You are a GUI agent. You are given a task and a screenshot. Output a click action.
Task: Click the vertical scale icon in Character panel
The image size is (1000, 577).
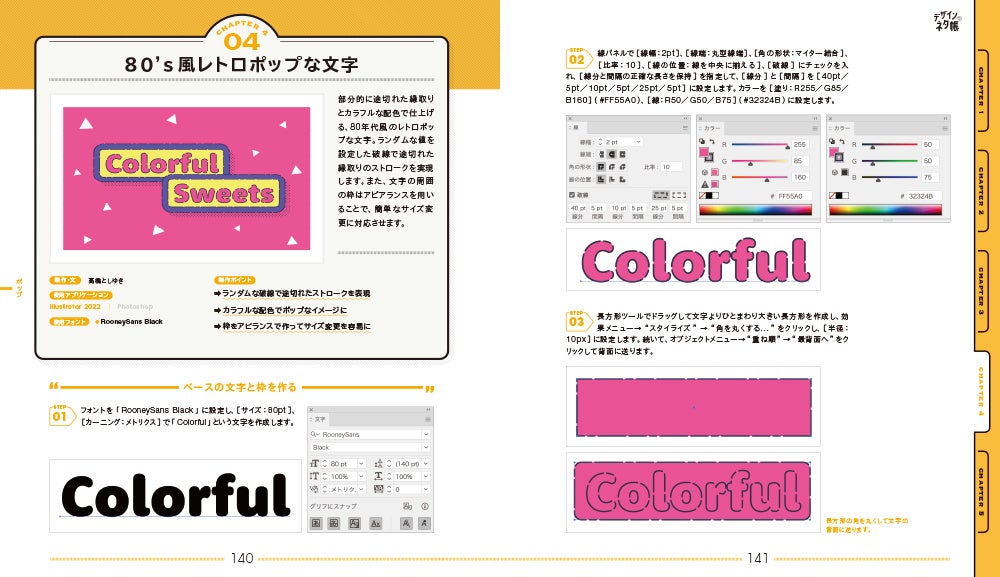click(x=314, y=476)
